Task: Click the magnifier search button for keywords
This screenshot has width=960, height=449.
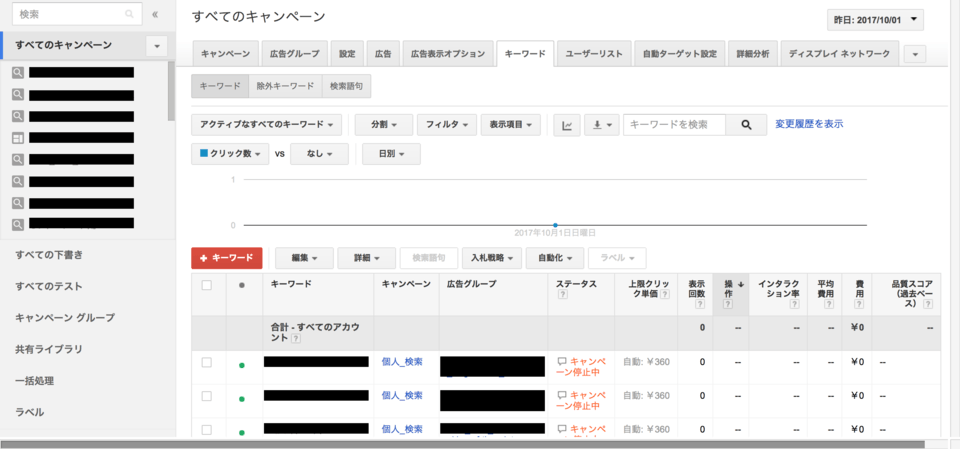Action: click(x=746, y=125)
